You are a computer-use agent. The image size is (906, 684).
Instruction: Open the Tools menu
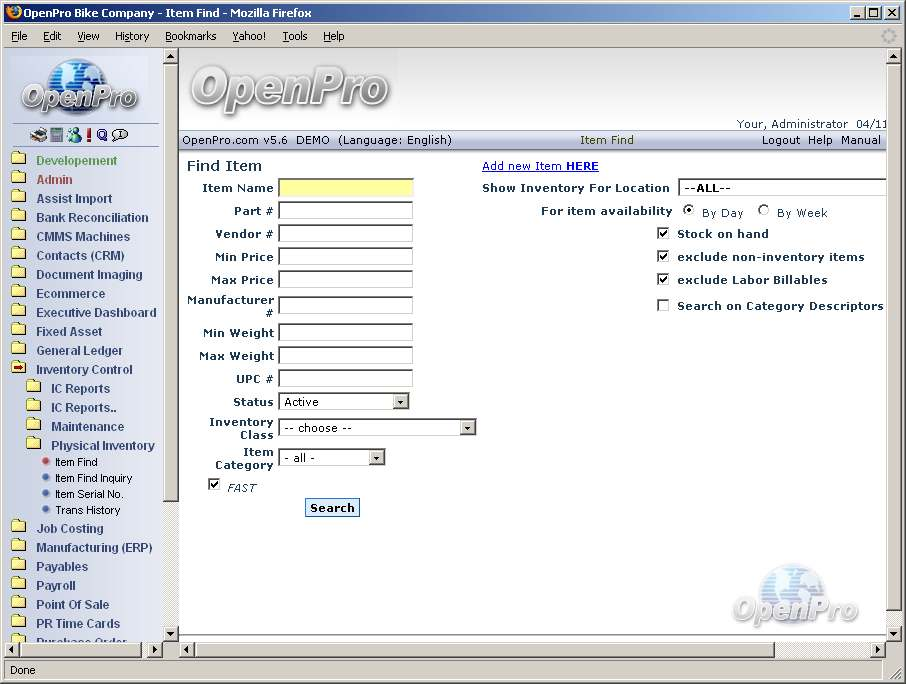295,36
